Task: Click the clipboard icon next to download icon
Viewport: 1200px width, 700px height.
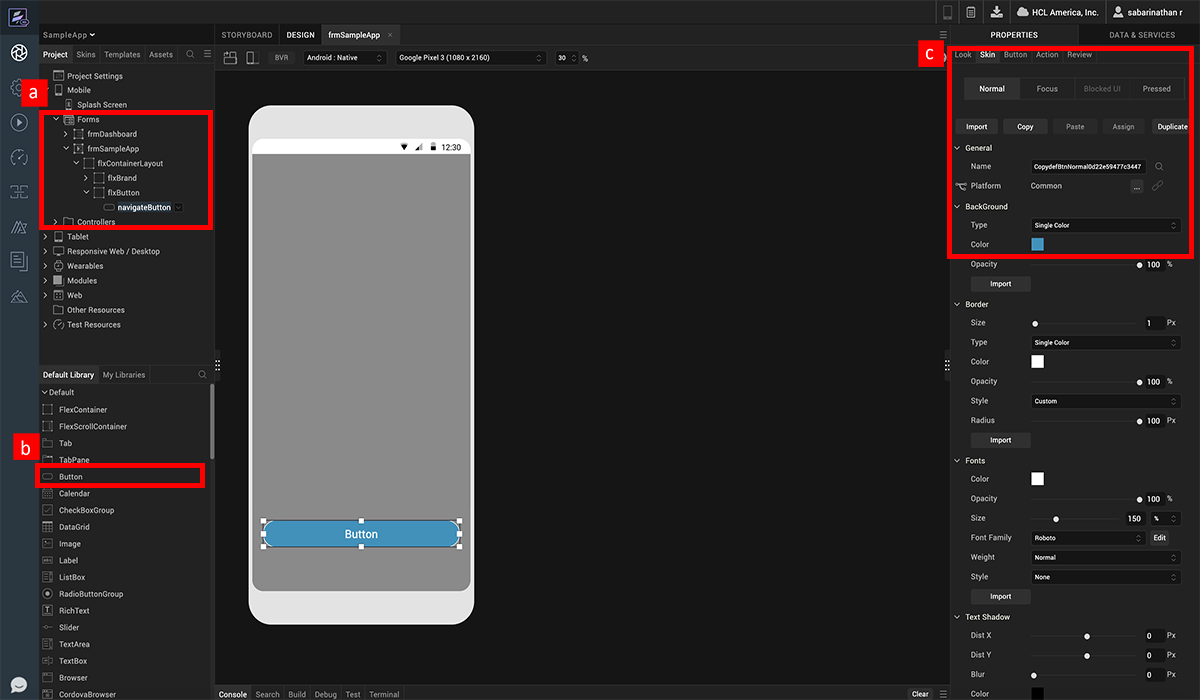Action: pyautogui.click(x=971, y=12)
